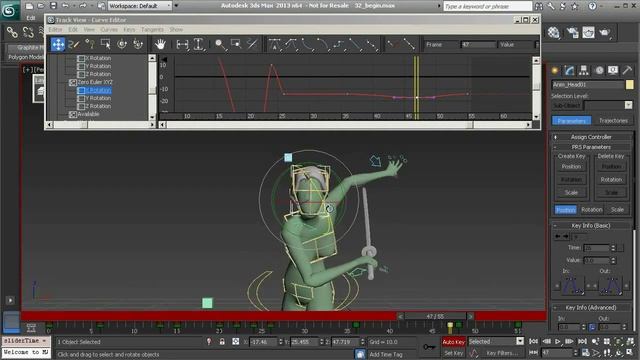Screen dimensions: 640x360
Task: Click the Anim_Head01 object color swatch
Action: [x=629, y=84]
